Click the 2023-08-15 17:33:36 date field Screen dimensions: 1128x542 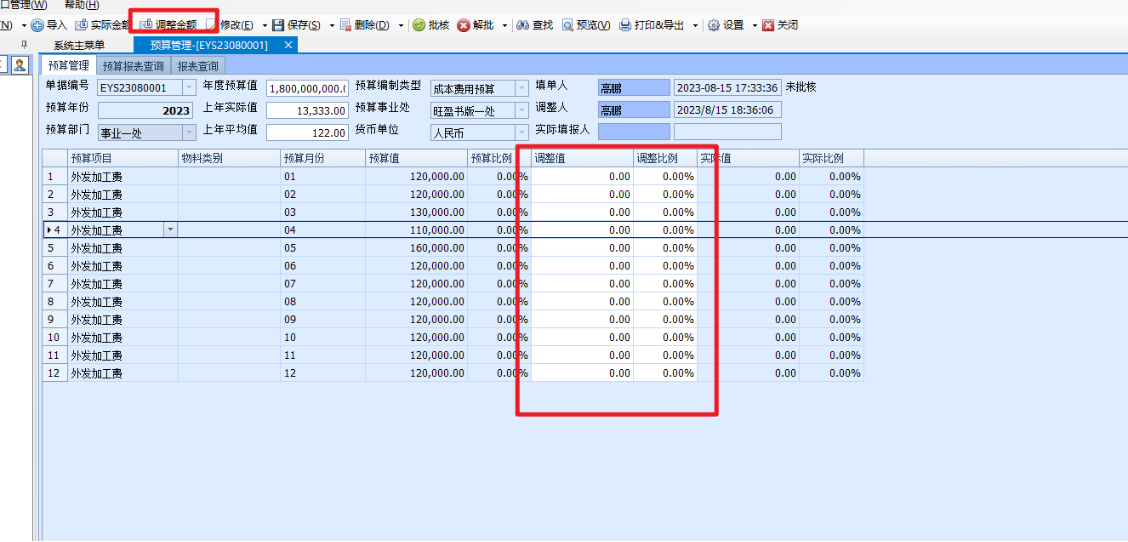[727, 89]
